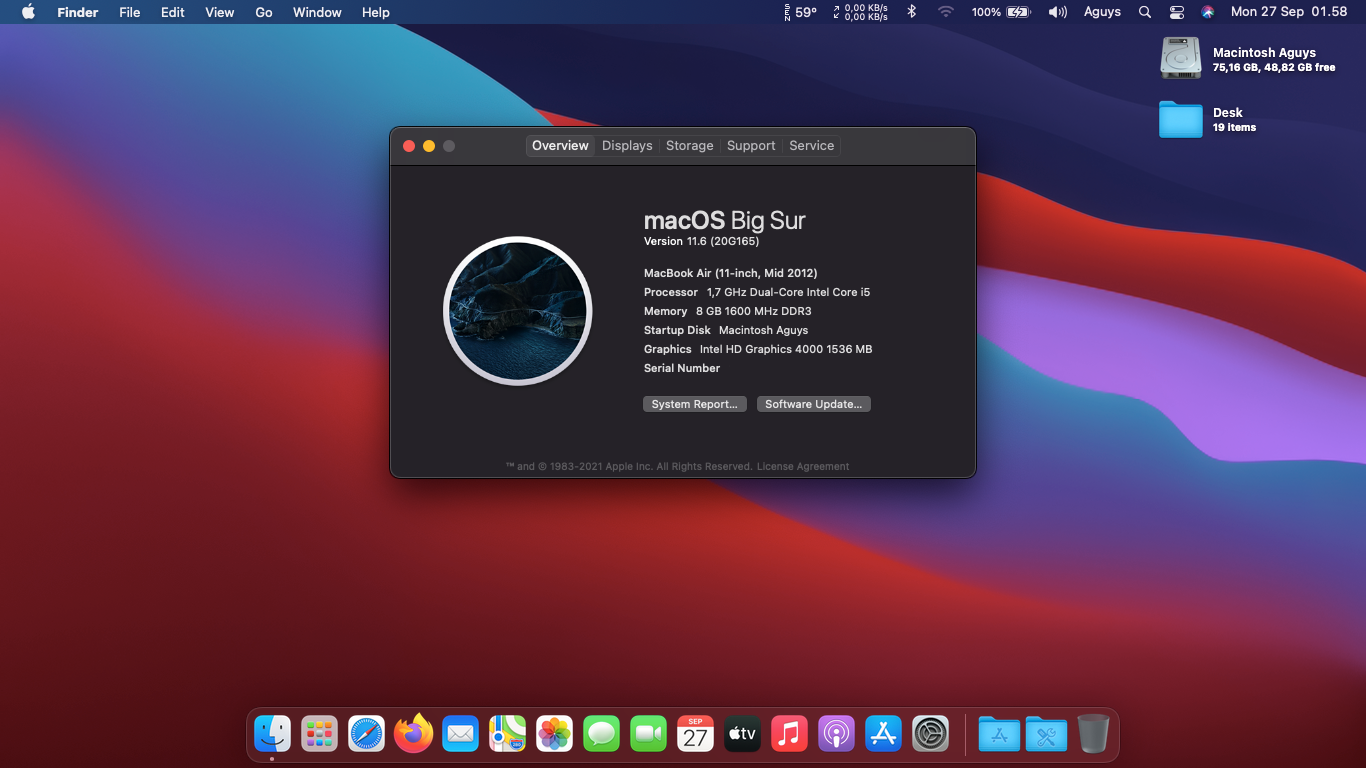The width and height of the screenshot is (1366, 768).
Task: Click the CPU temperature 59° indicator
Action: 800,12
